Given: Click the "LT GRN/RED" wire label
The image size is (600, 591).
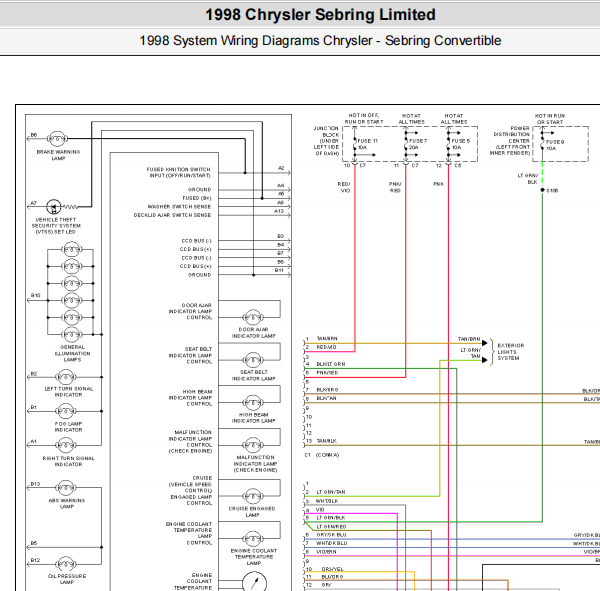Looking at the screenshot, I should coord(331,527).
